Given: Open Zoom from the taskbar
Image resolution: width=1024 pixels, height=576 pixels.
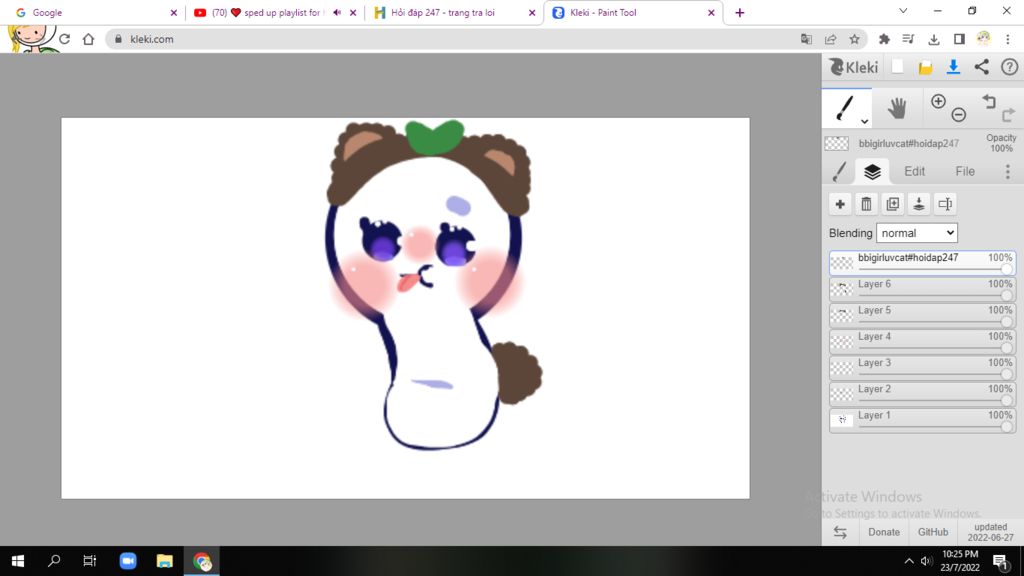Looking at the screenshot, I should point(128,561).
